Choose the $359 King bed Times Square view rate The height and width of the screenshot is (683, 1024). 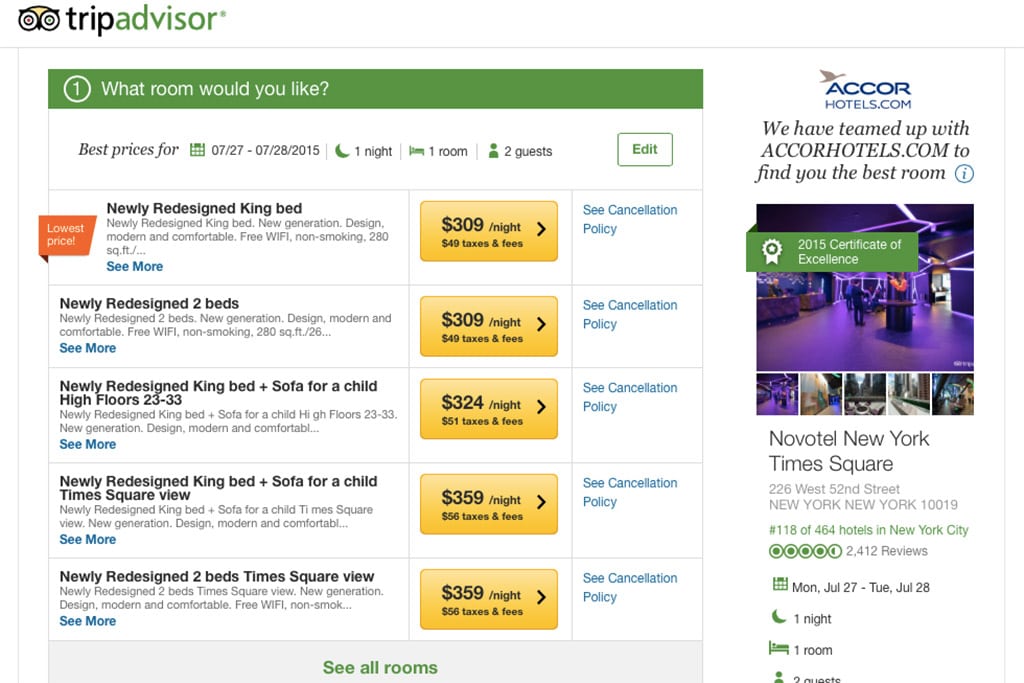point(488,504)
